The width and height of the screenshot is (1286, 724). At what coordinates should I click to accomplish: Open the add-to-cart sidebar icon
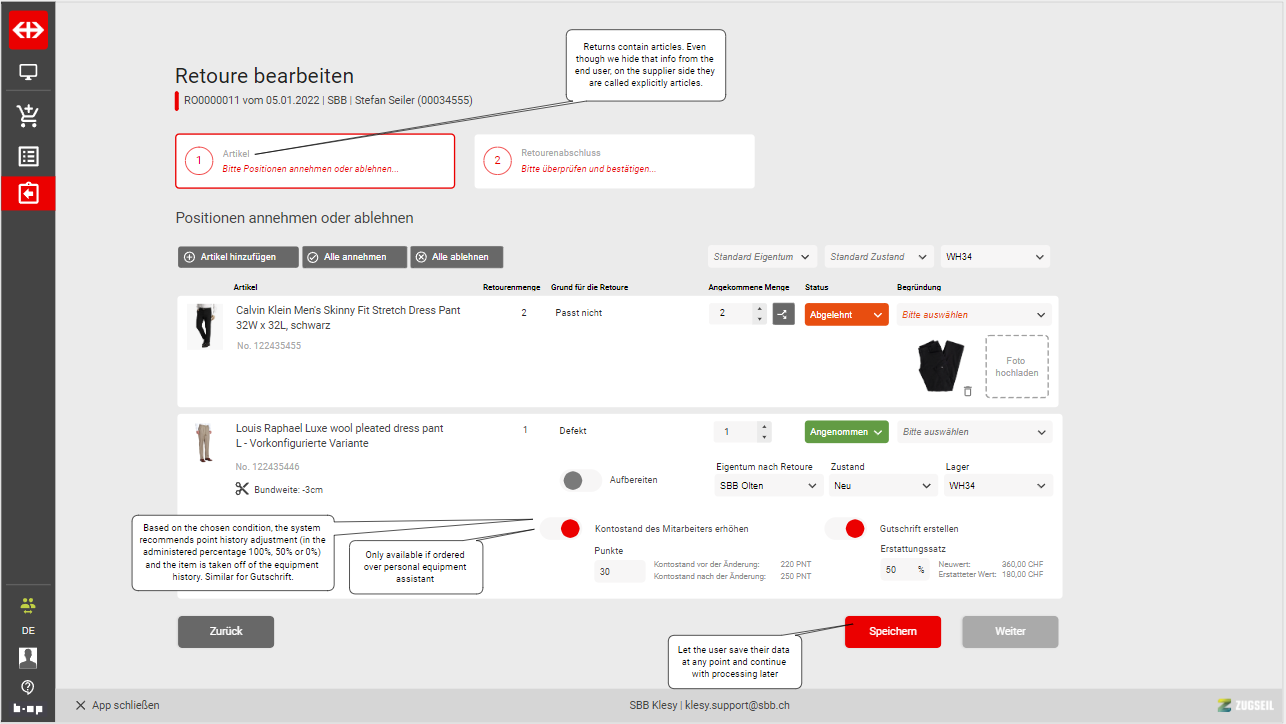tap(28, 116)
